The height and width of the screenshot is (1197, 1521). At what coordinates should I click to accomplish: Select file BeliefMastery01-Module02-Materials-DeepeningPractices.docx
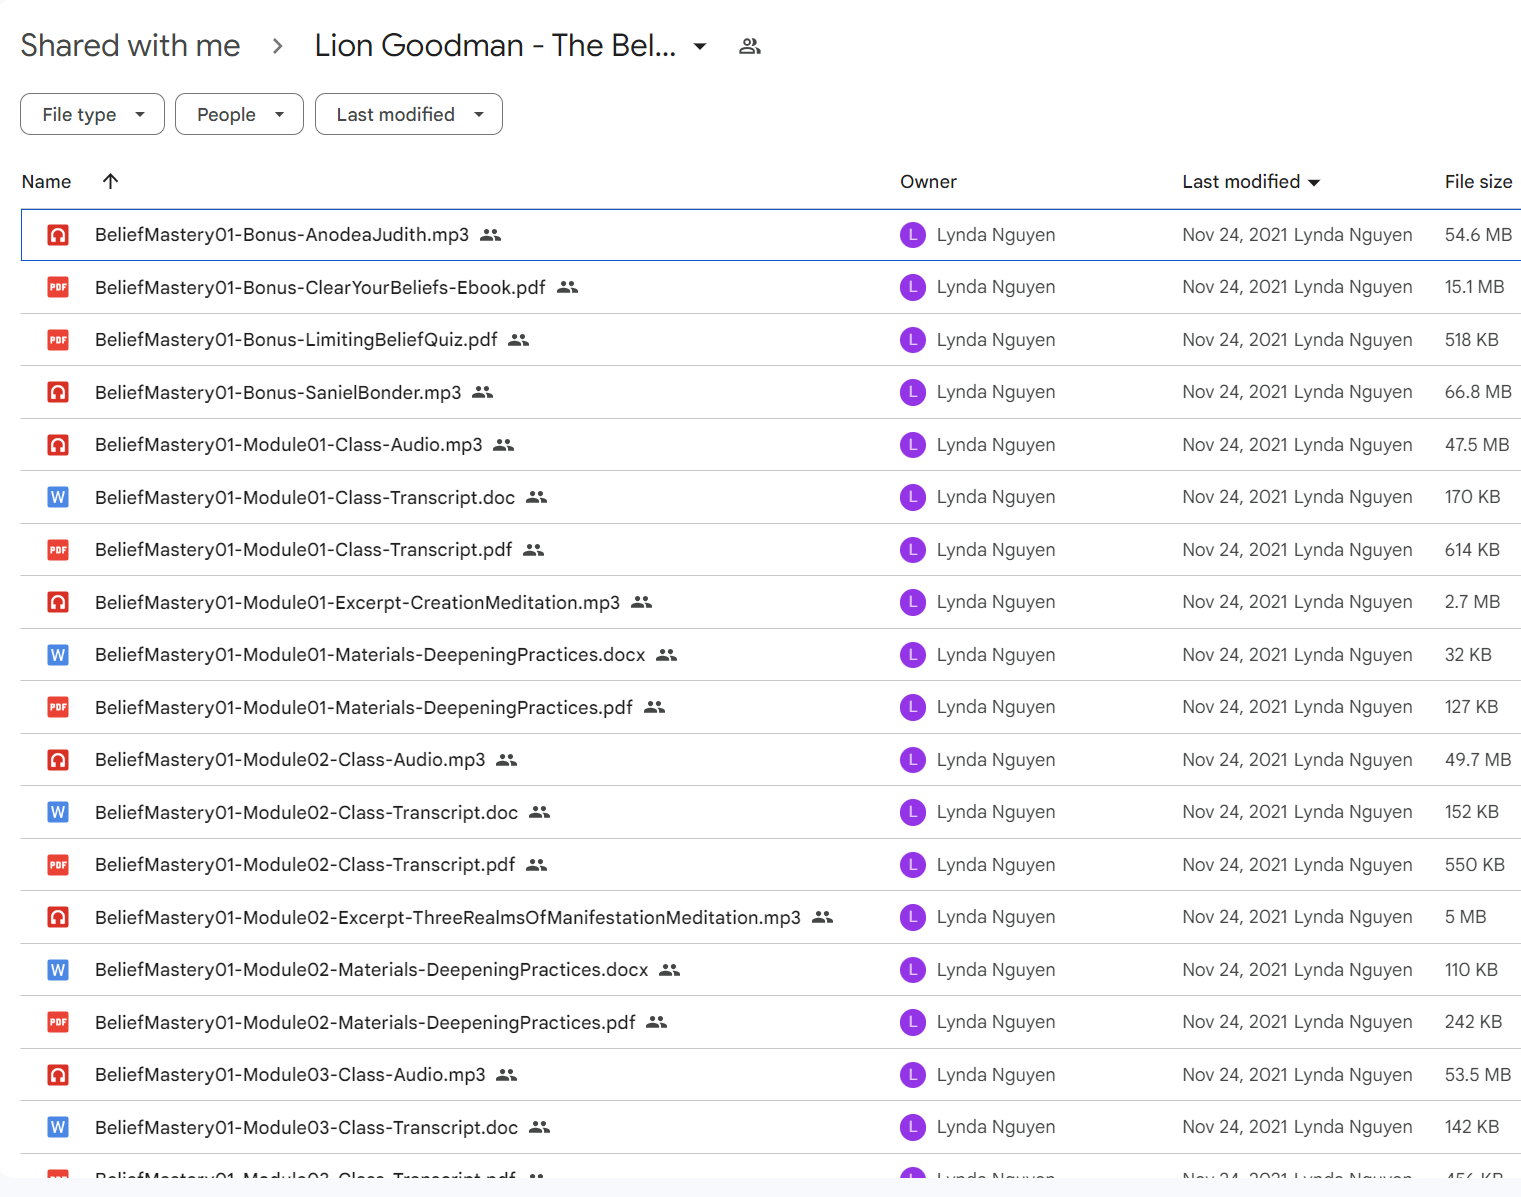372,970
